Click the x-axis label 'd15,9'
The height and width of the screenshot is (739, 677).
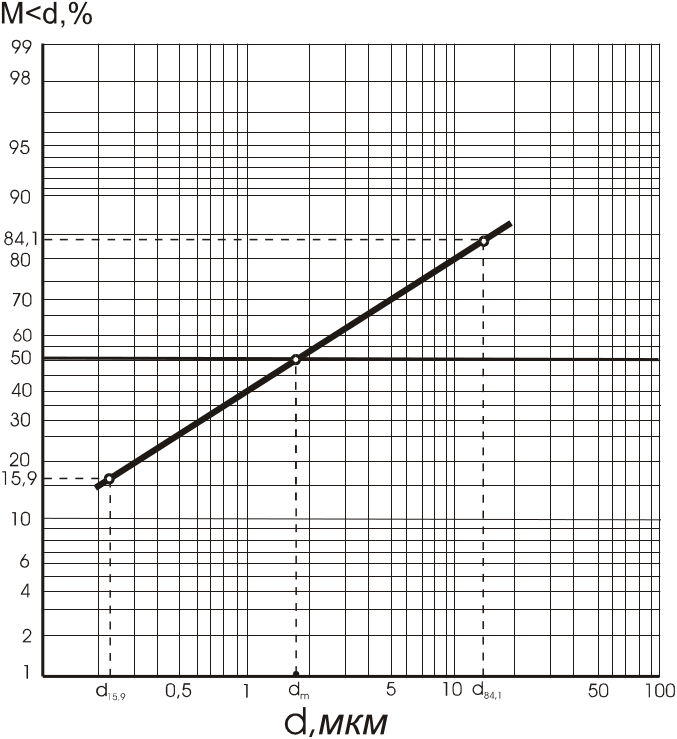(111, 691)
